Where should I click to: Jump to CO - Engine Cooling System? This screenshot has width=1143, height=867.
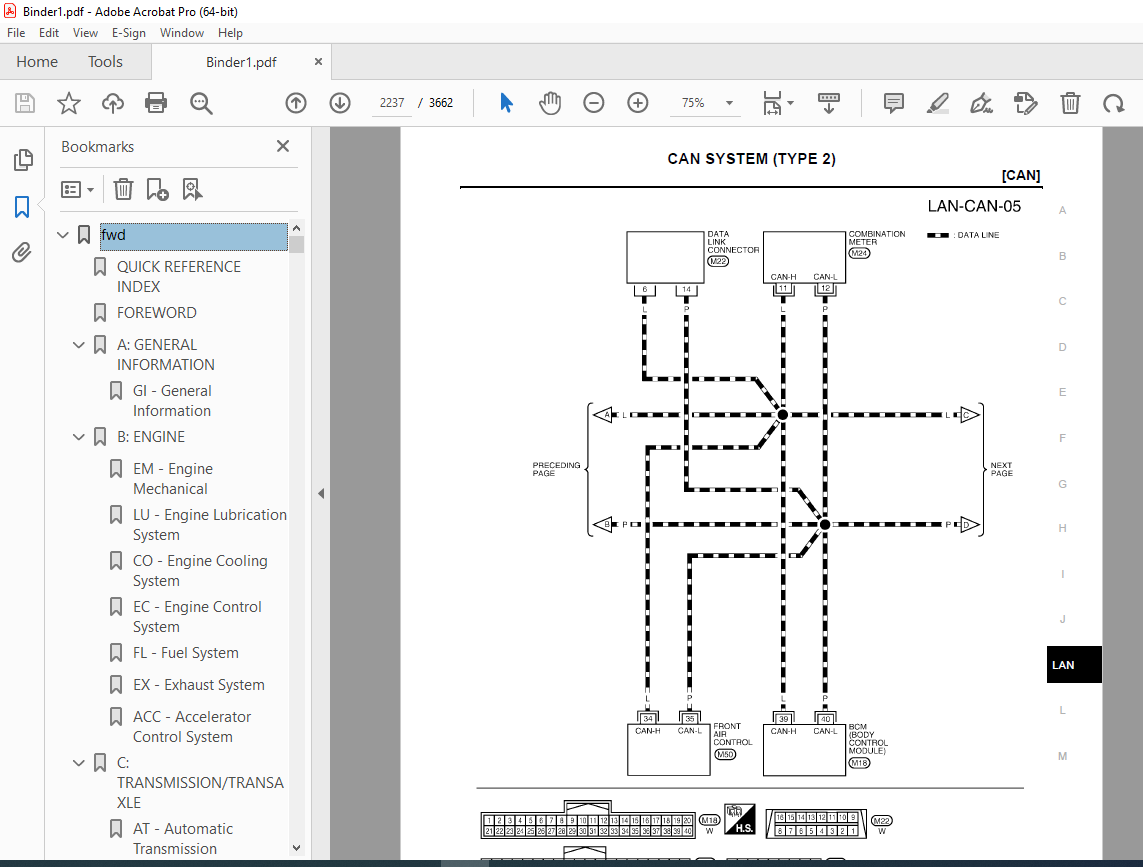coord(200,571)
